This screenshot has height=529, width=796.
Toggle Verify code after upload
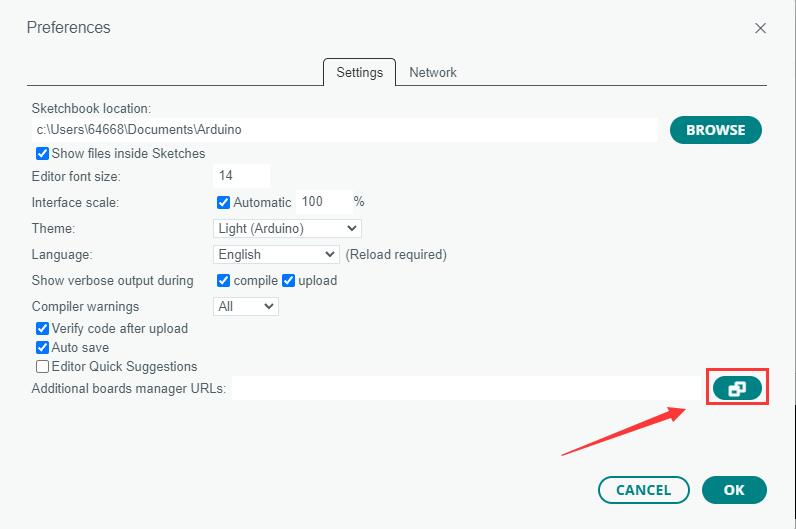[43, 329]
